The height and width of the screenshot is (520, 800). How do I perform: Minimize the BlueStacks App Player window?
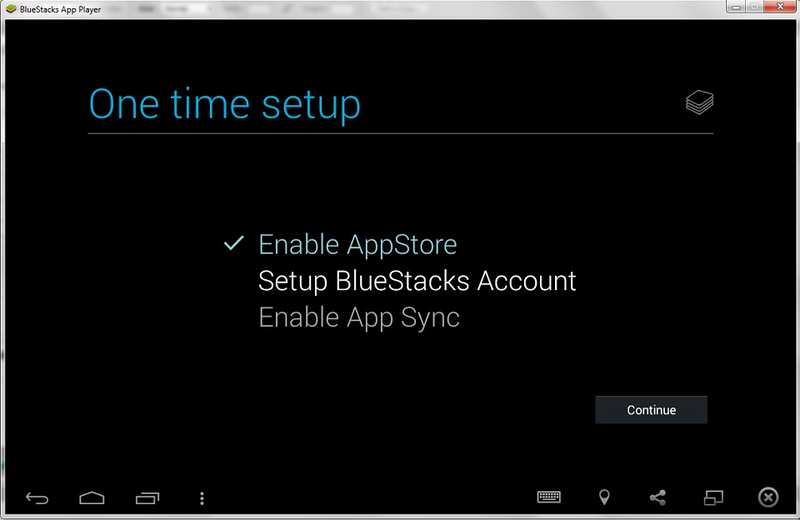pos(736,7)
